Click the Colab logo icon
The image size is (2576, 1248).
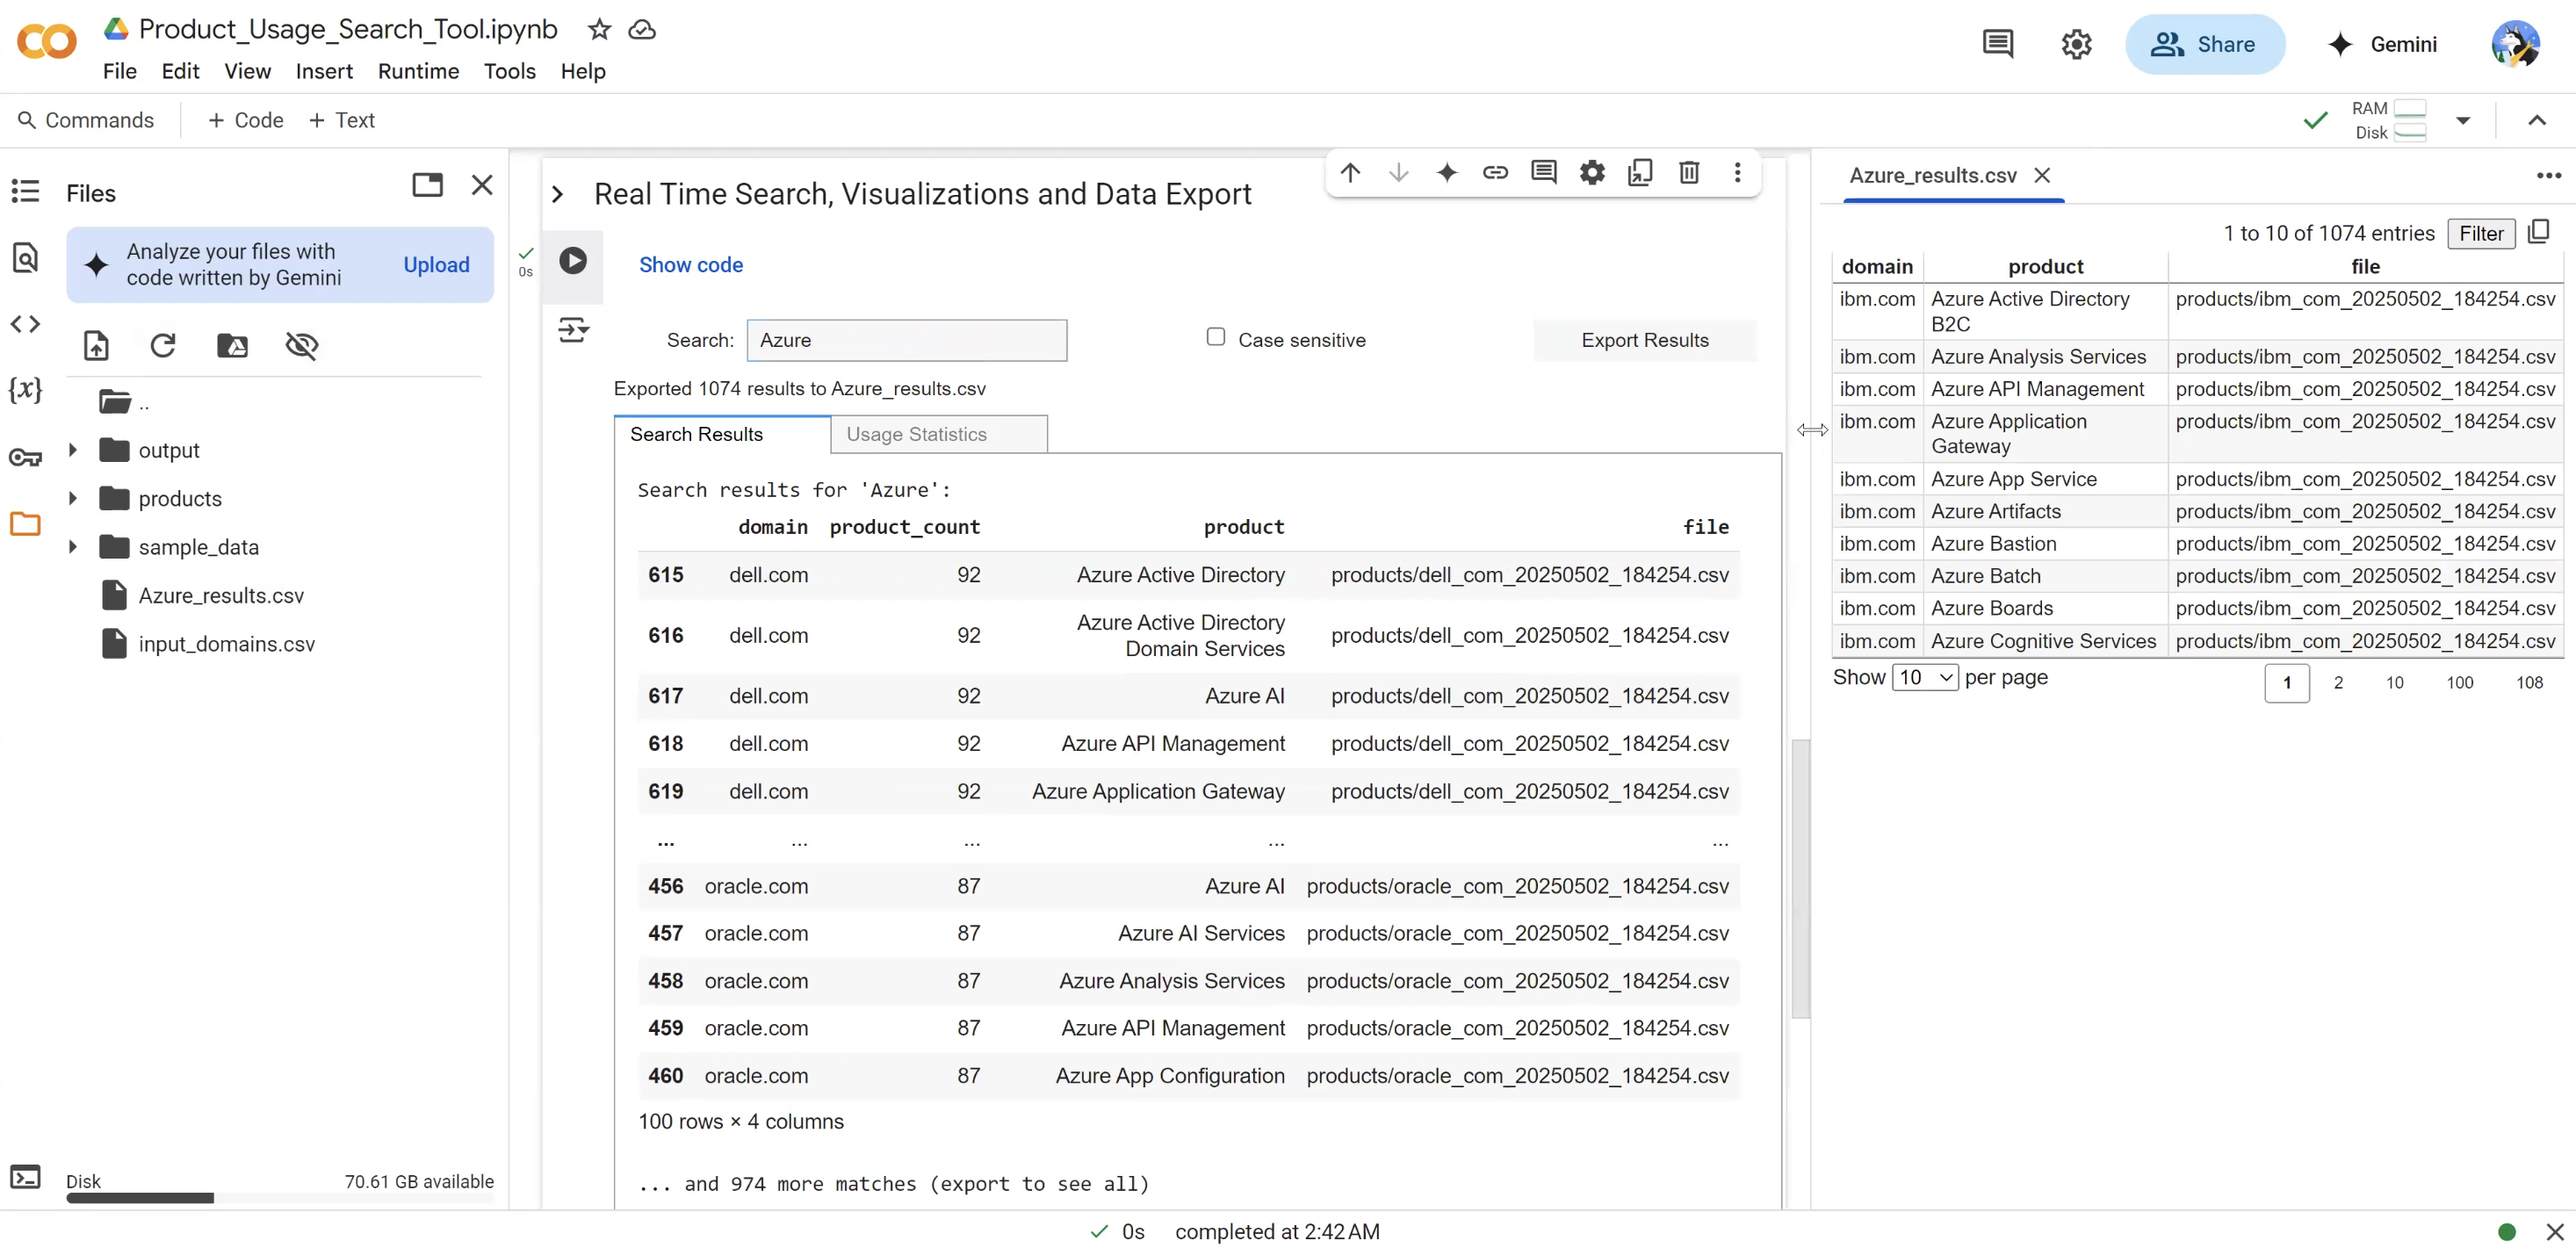46,42
